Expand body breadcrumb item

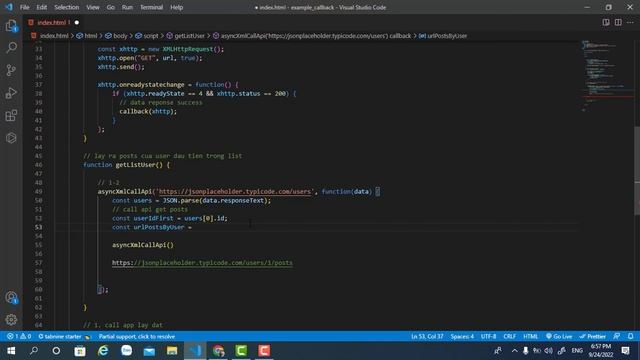[x=116, y=36]
